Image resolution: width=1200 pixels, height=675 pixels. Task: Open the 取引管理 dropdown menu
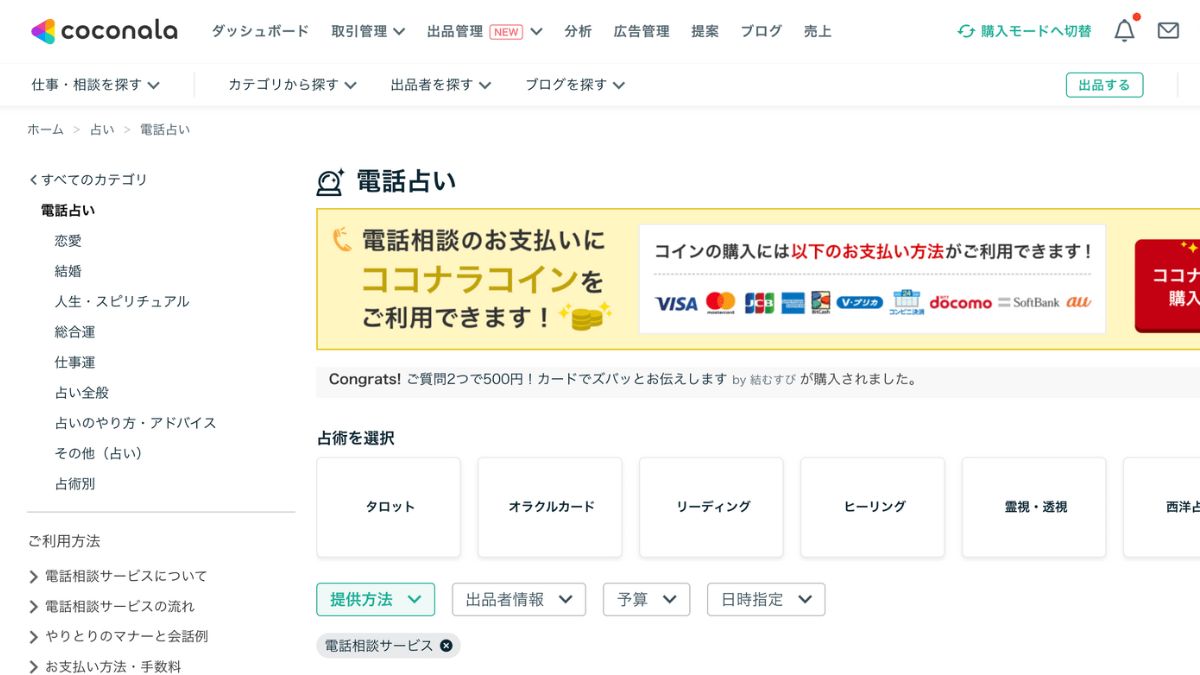pyautogui.click(x=368, y=31)
